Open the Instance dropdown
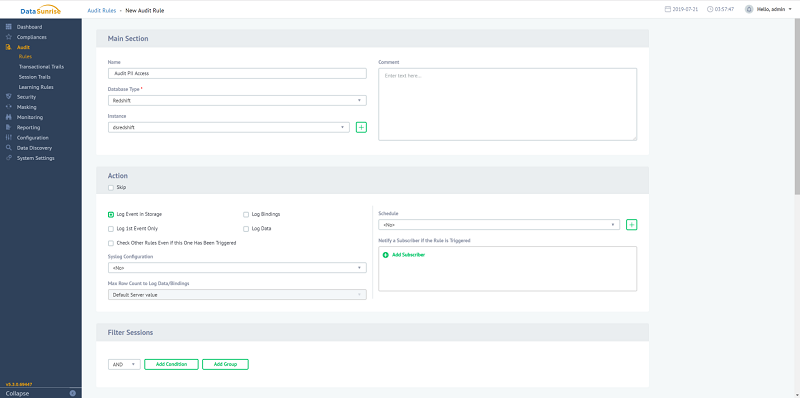 (229, 128)
